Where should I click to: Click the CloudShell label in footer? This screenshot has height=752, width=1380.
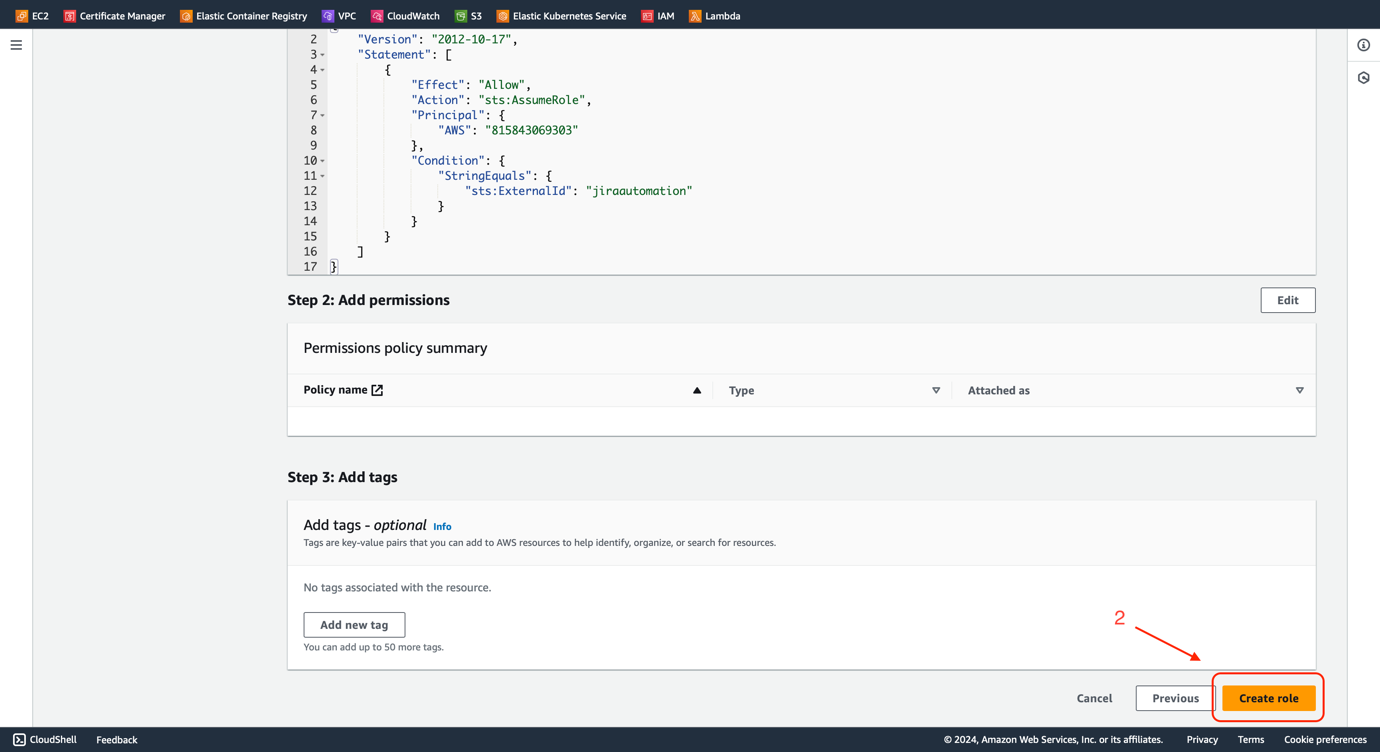coord(53,740)
